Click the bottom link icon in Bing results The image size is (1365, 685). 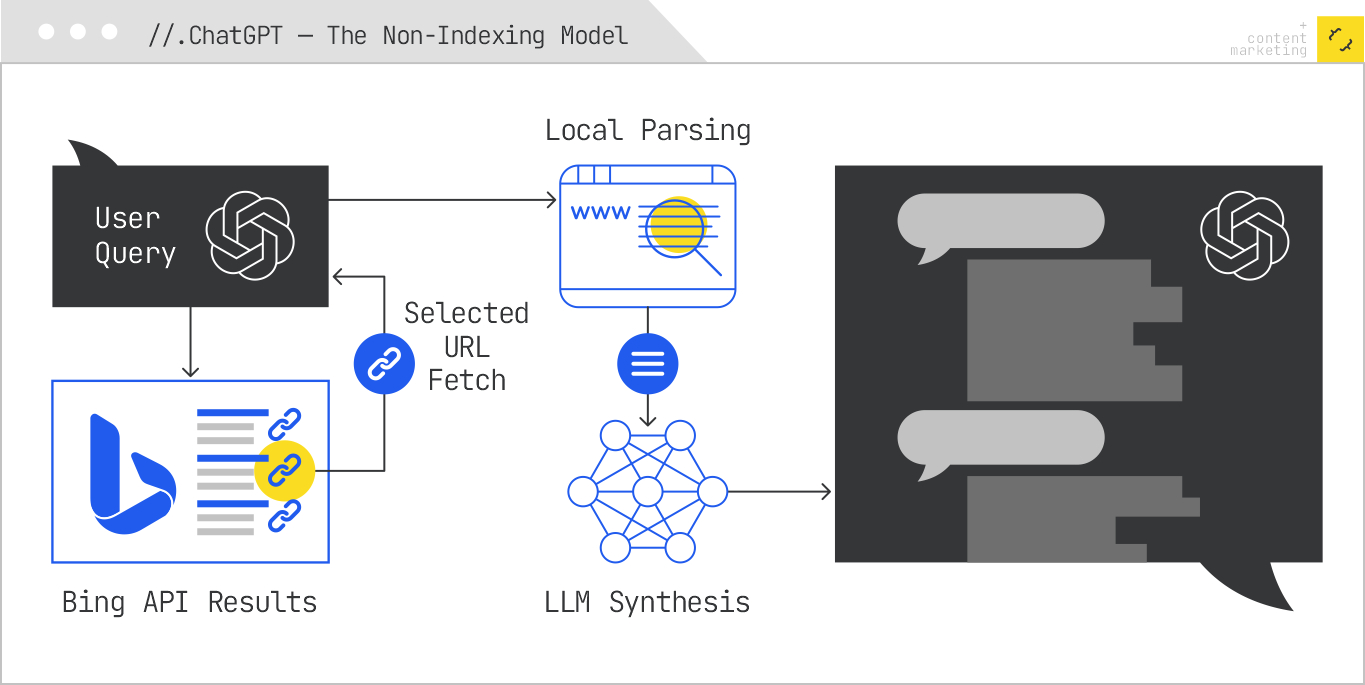pos(285,514)
